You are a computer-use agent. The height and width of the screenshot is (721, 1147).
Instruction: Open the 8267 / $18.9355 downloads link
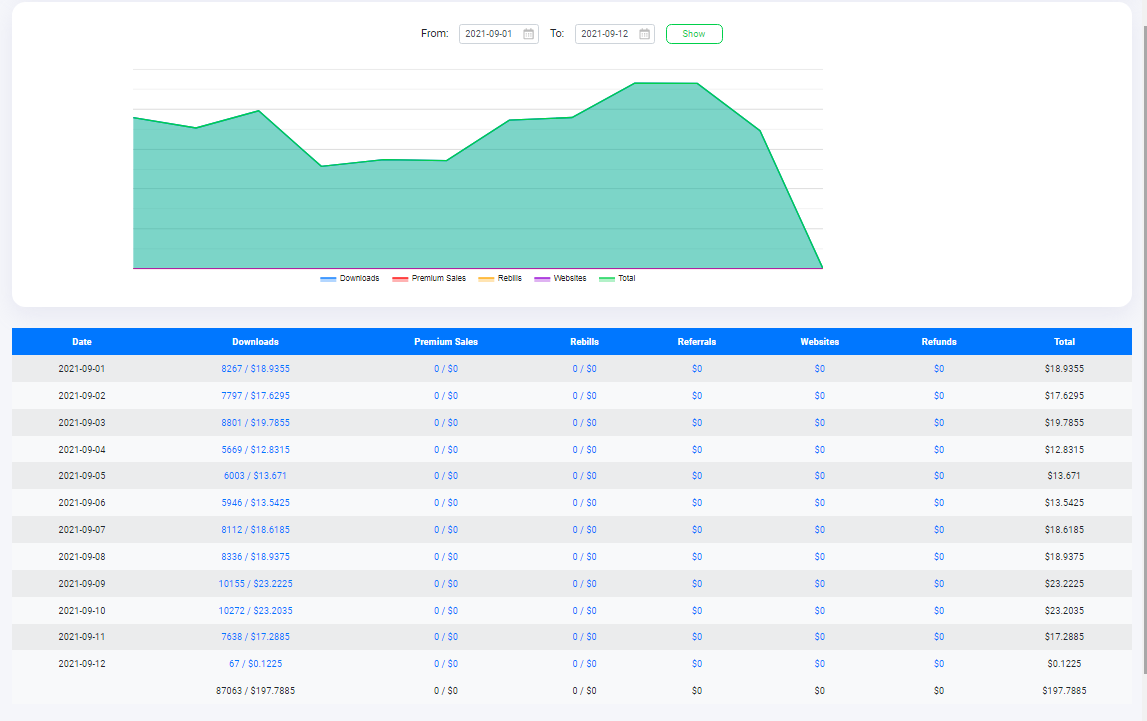tap(255, 369)
